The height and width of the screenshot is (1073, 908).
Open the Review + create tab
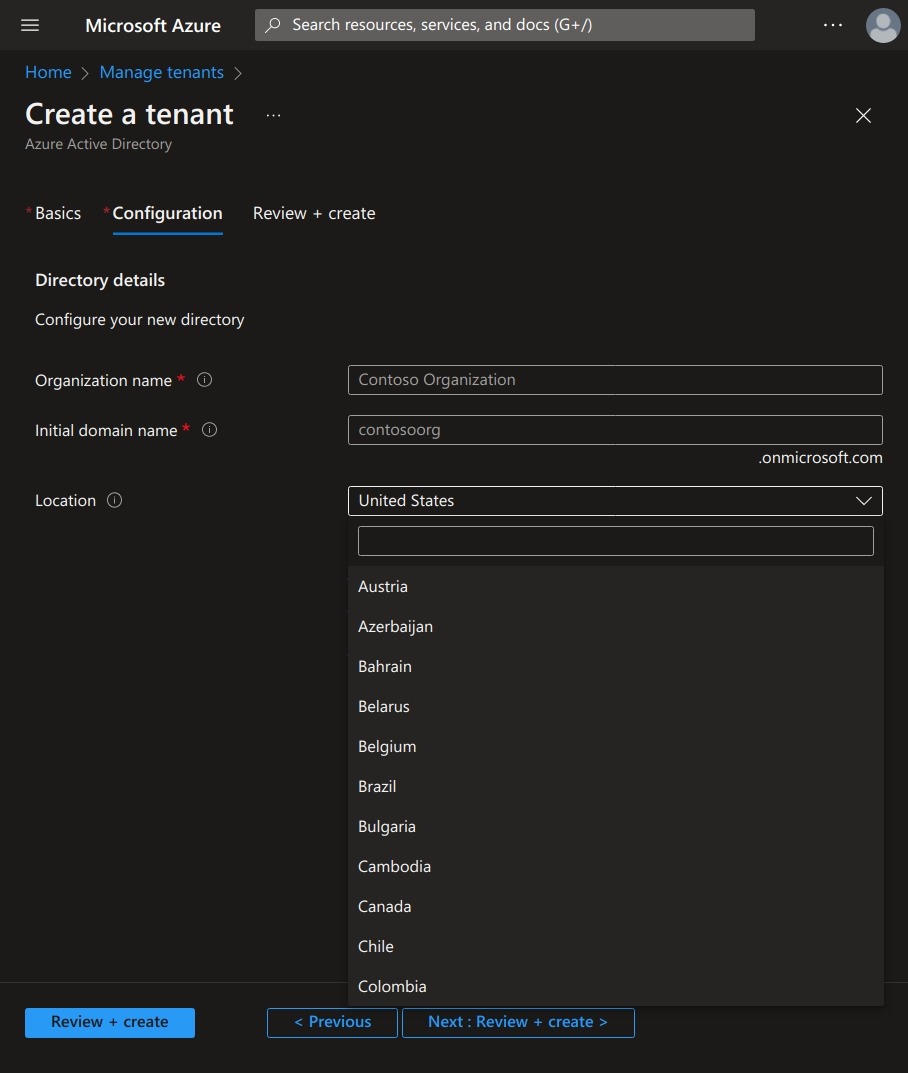click(314, 214)
